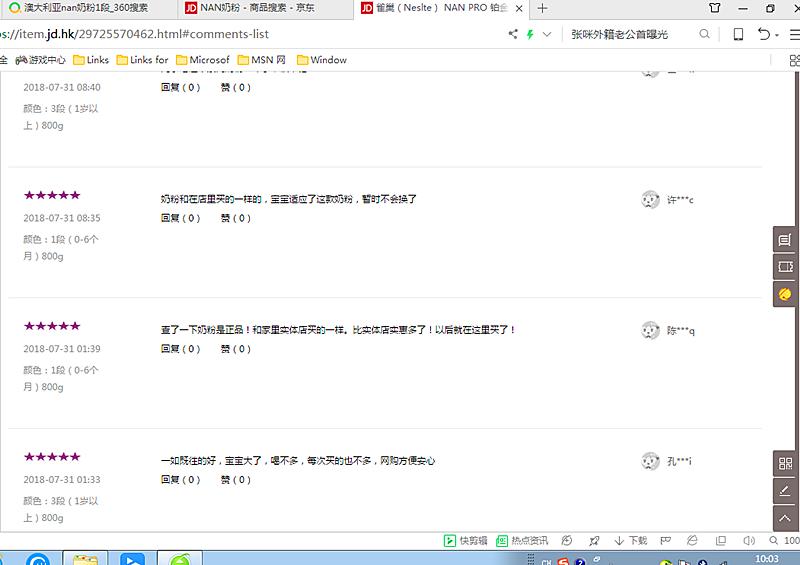Click the green lightning speed-mode icon
Image resolution: width=800 pixels, height=565 pixels.
(530, 34)
